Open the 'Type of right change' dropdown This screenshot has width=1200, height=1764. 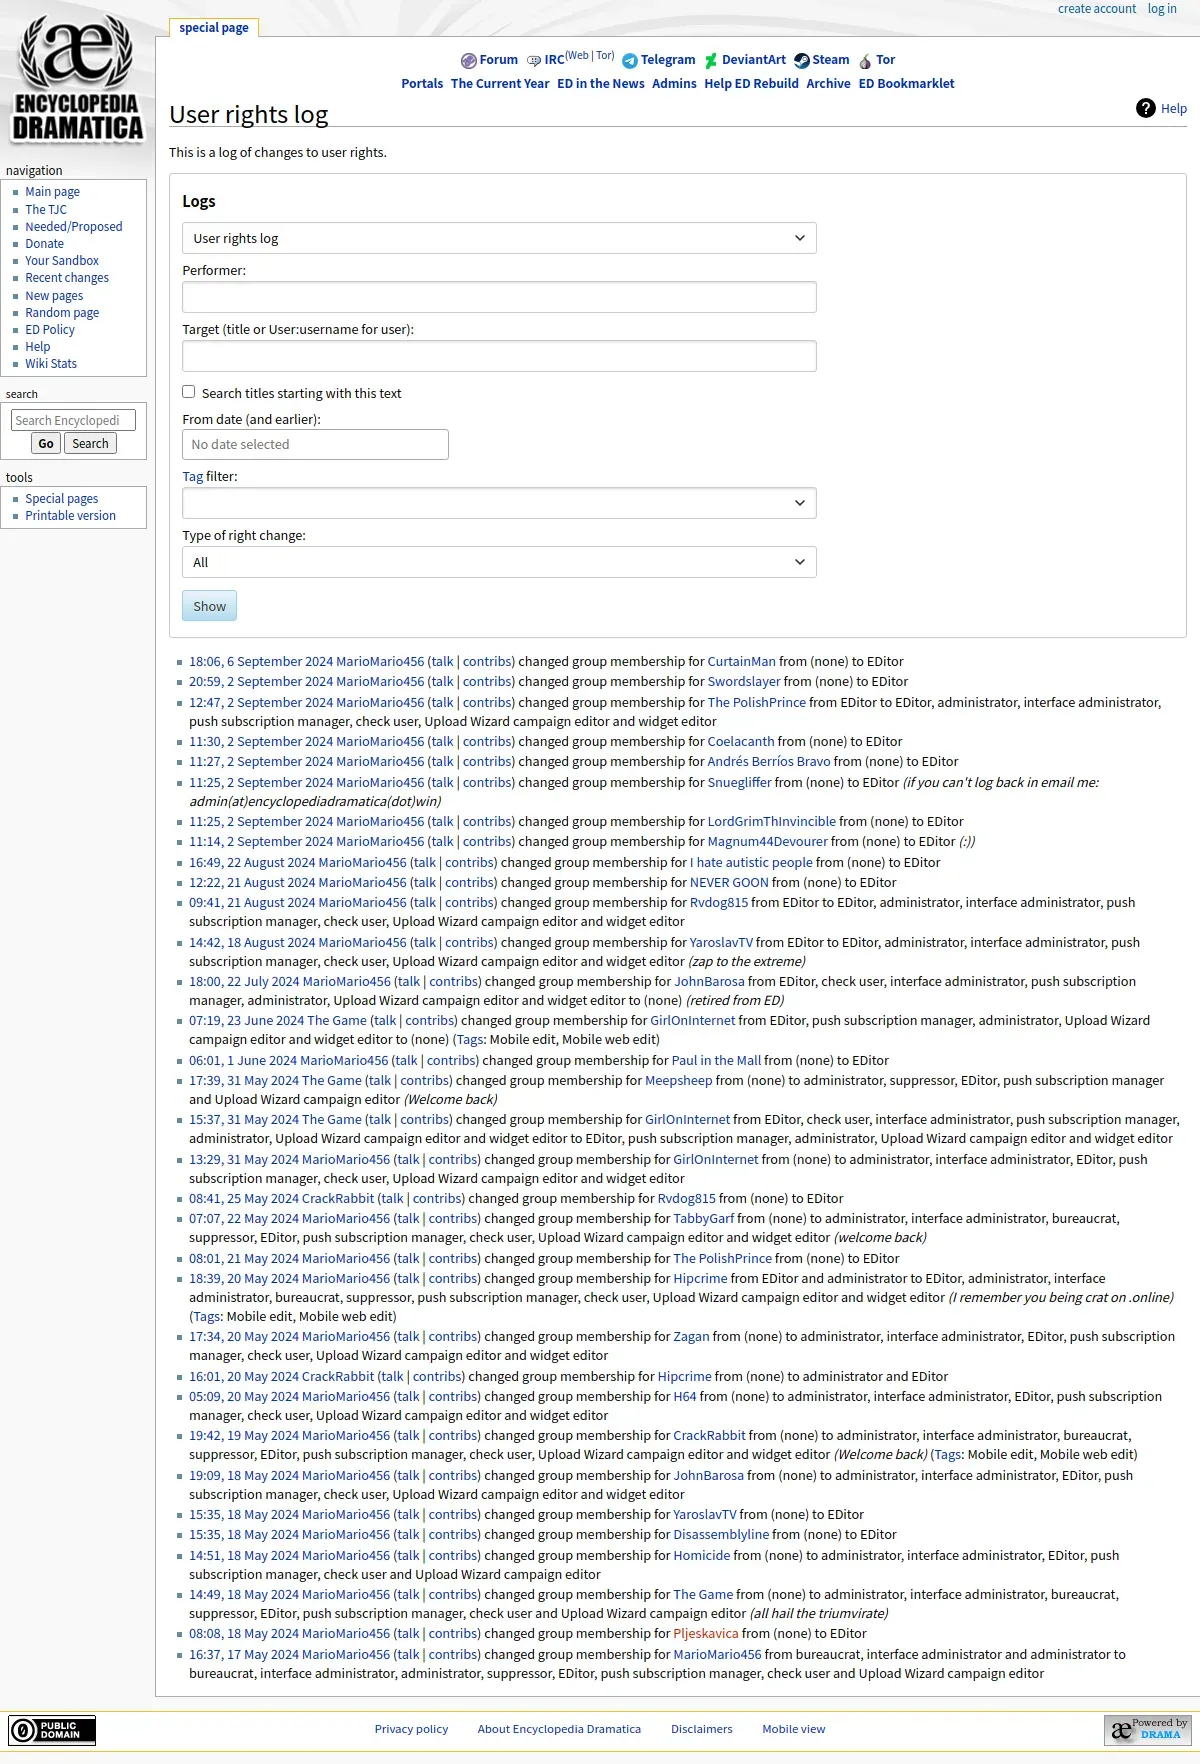(499, 562)
